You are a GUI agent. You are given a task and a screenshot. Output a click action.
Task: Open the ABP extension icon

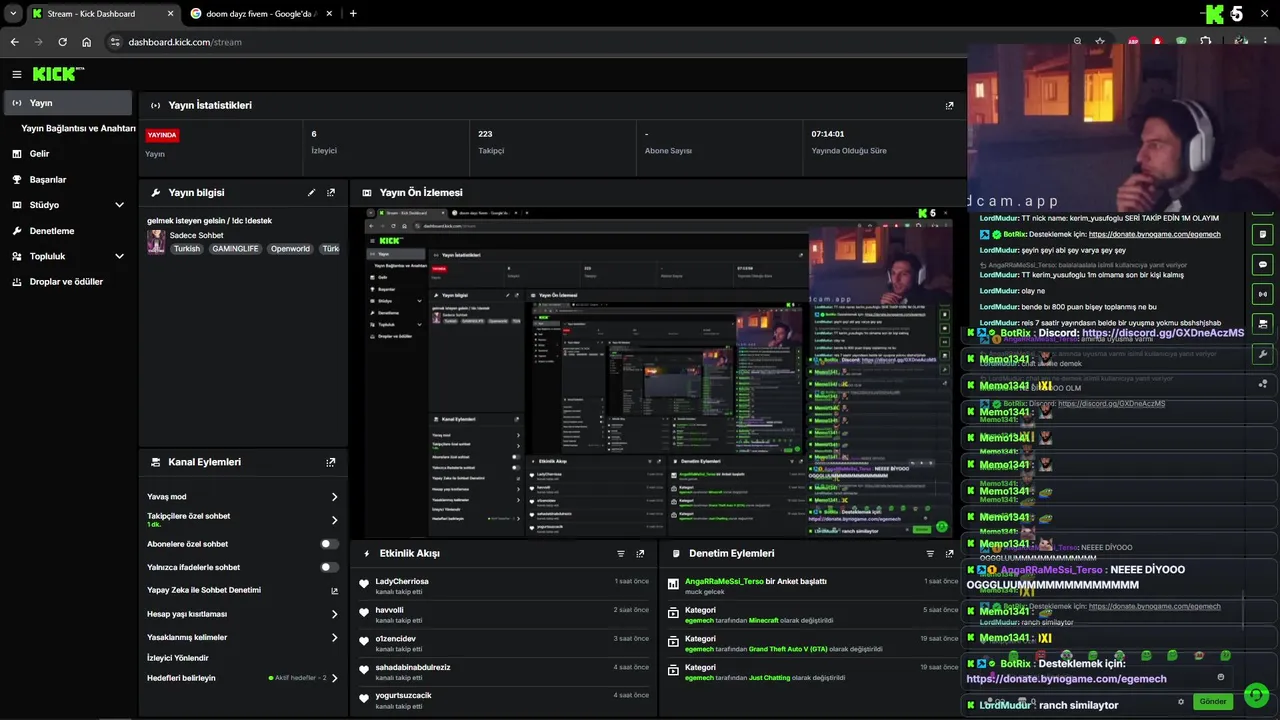point(1133,42)
